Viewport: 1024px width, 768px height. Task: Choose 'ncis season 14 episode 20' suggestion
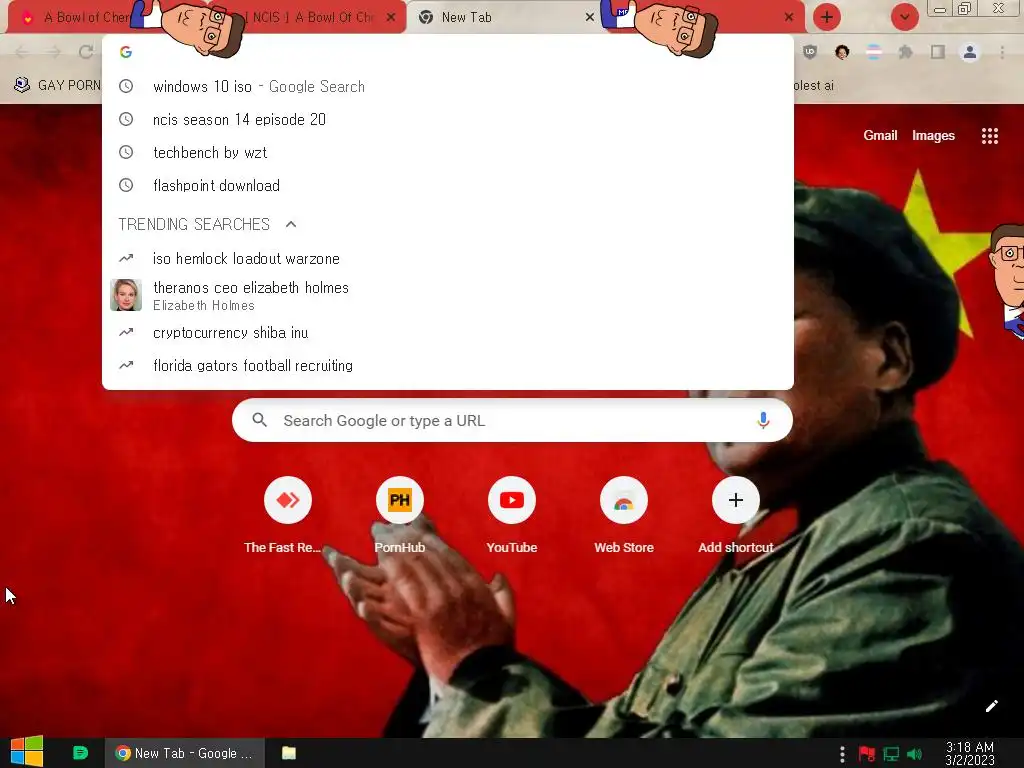point(447,120)
